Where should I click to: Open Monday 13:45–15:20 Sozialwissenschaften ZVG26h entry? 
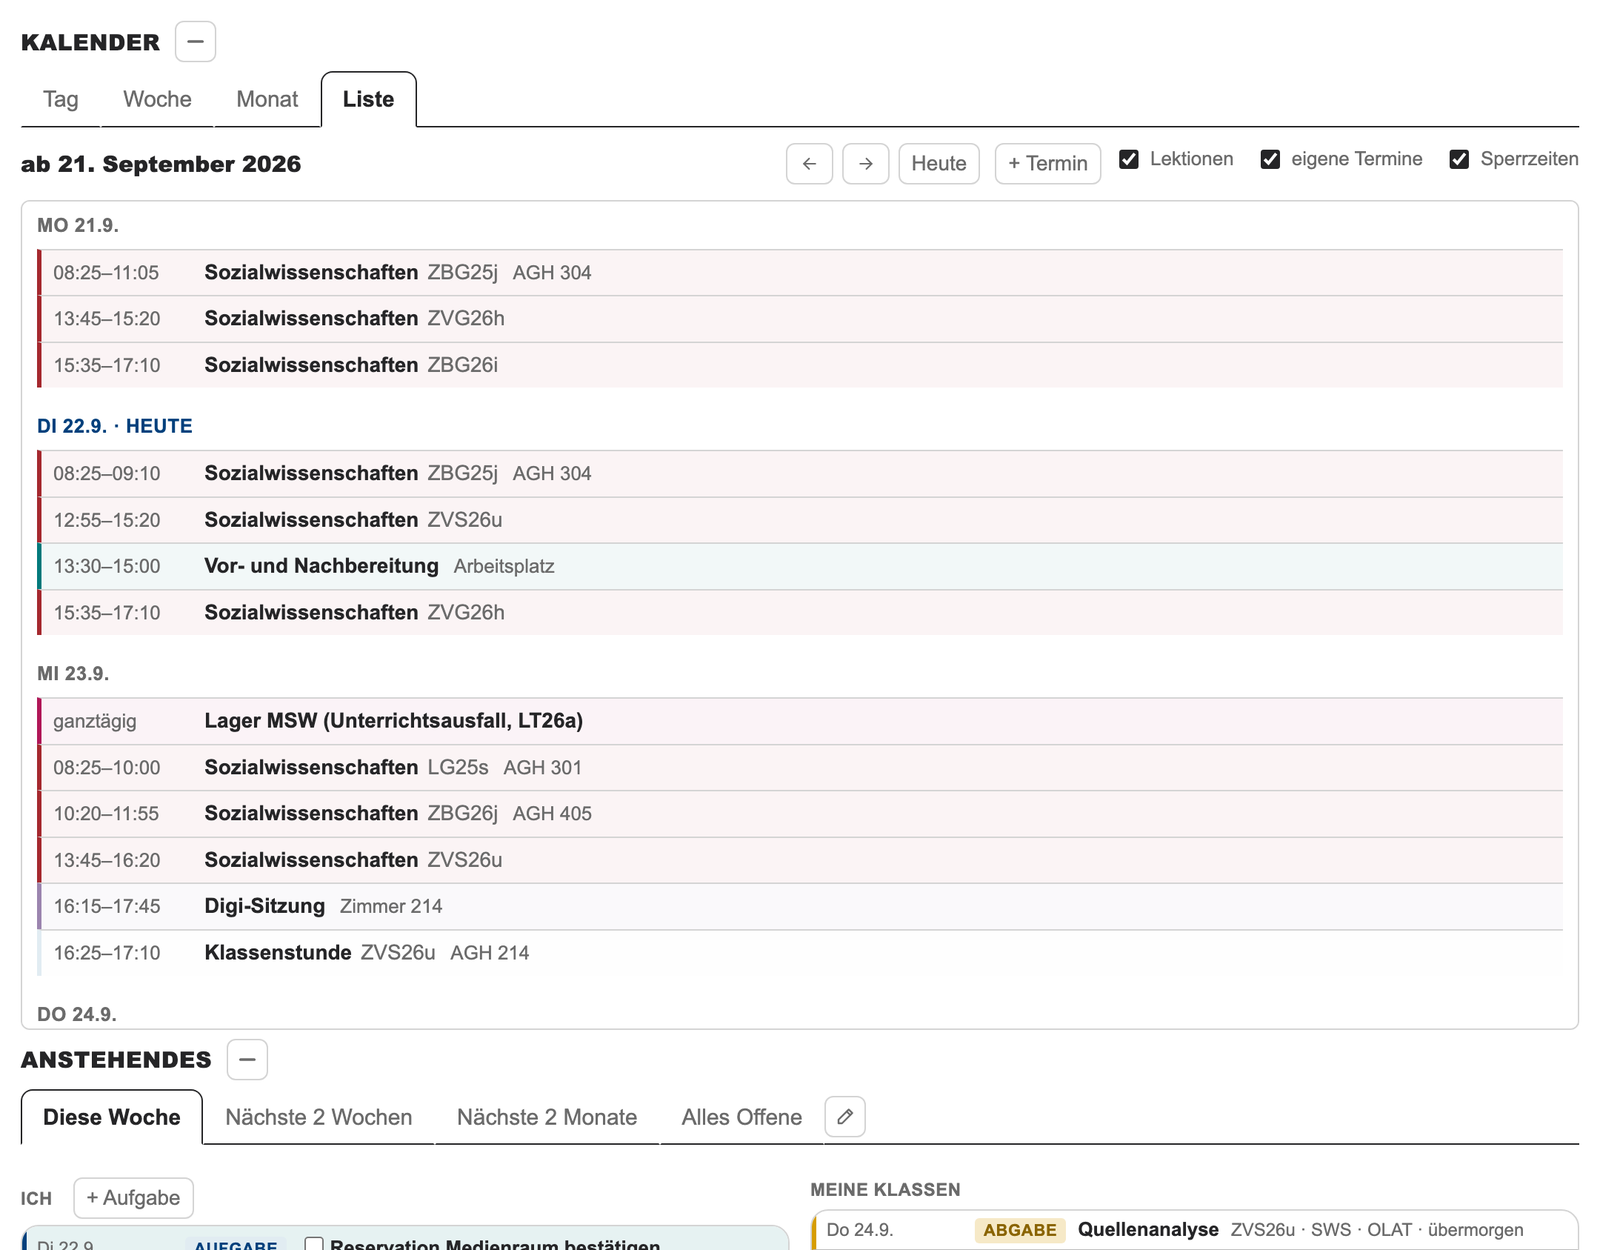click(x=800, y=319)
